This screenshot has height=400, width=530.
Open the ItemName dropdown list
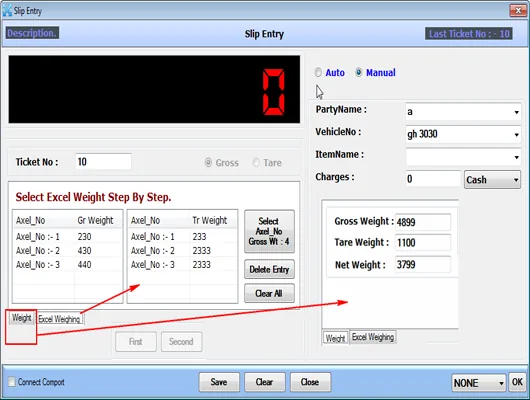[x=516, y=157]
